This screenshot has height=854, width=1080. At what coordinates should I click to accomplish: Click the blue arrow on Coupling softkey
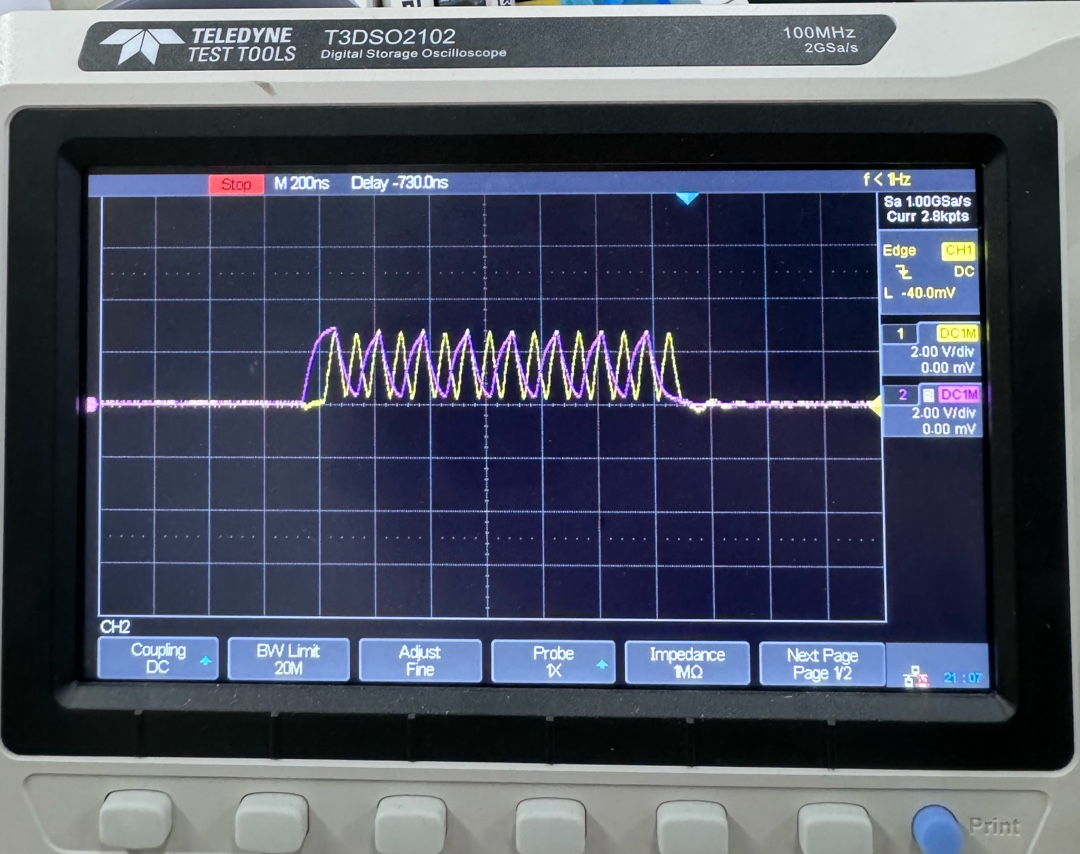coord(205,662)
